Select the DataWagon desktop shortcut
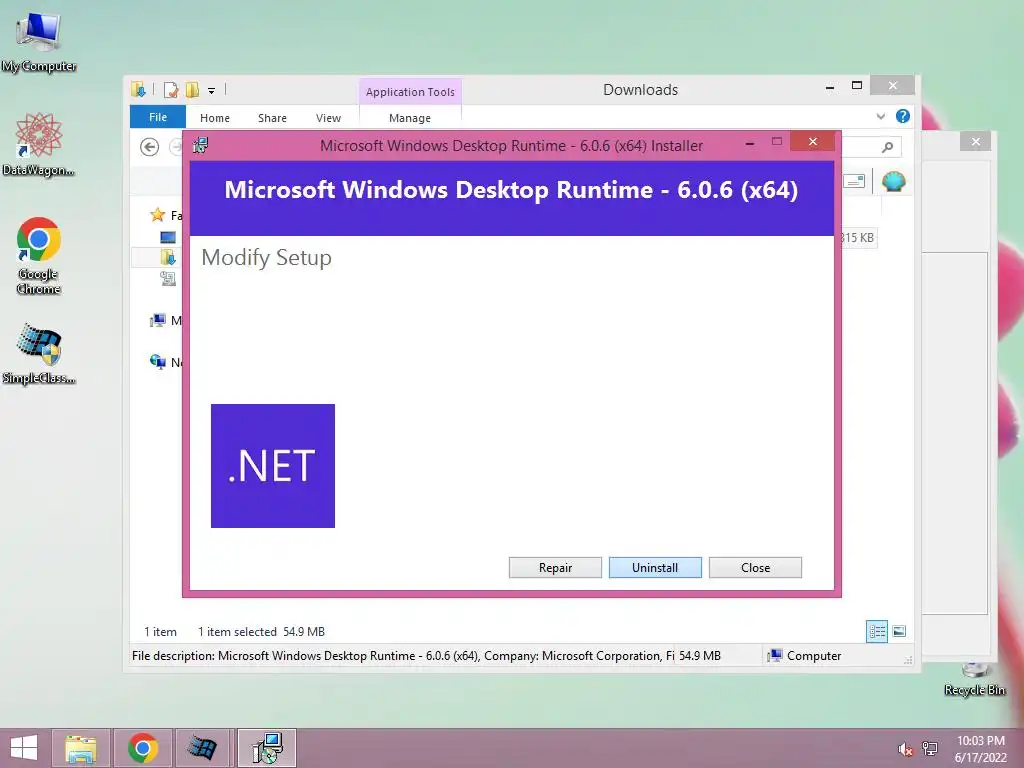 click(x=39, y=144)
